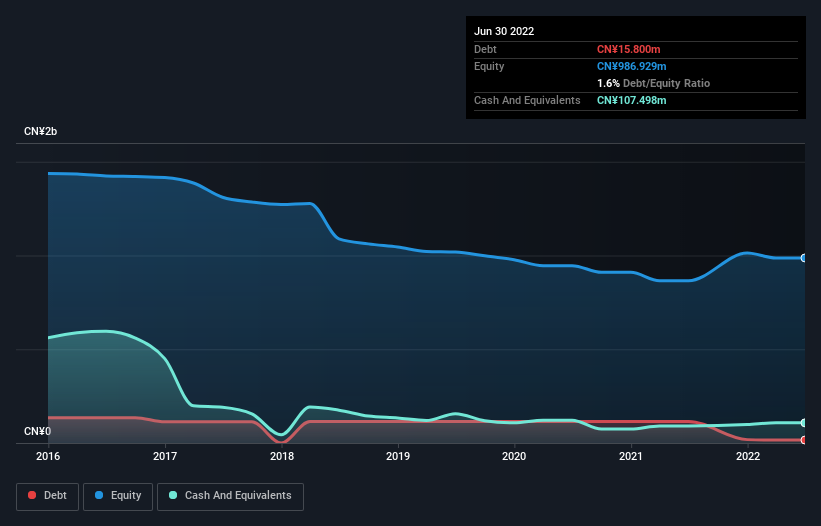Click the CN¥2b y-axis label
This screenshot has height=526, width=821.
40,131
